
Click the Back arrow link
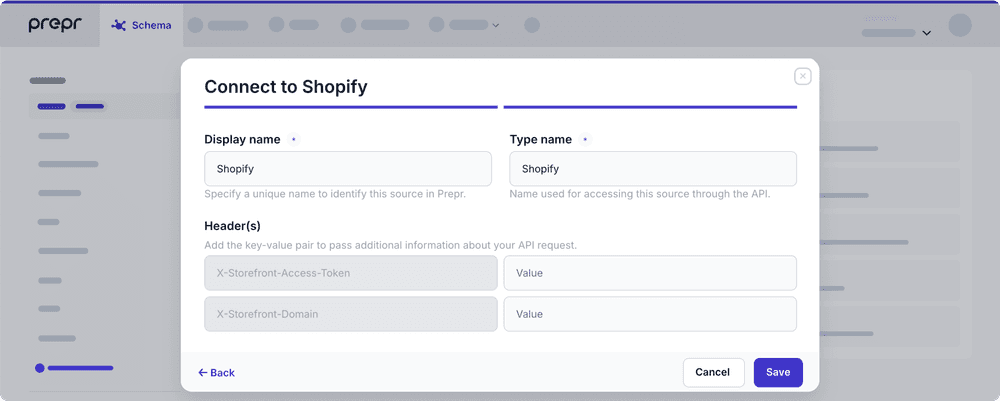click(216, 372)
